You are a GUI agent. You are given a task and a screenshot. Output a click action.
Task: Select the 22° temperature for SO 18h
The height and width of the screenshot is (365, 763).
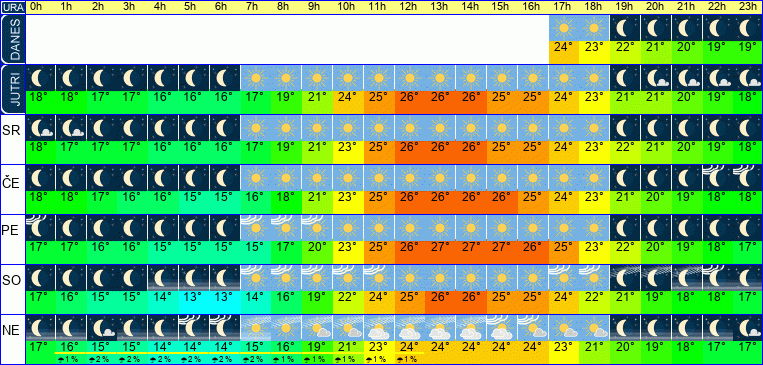(595, 297)
